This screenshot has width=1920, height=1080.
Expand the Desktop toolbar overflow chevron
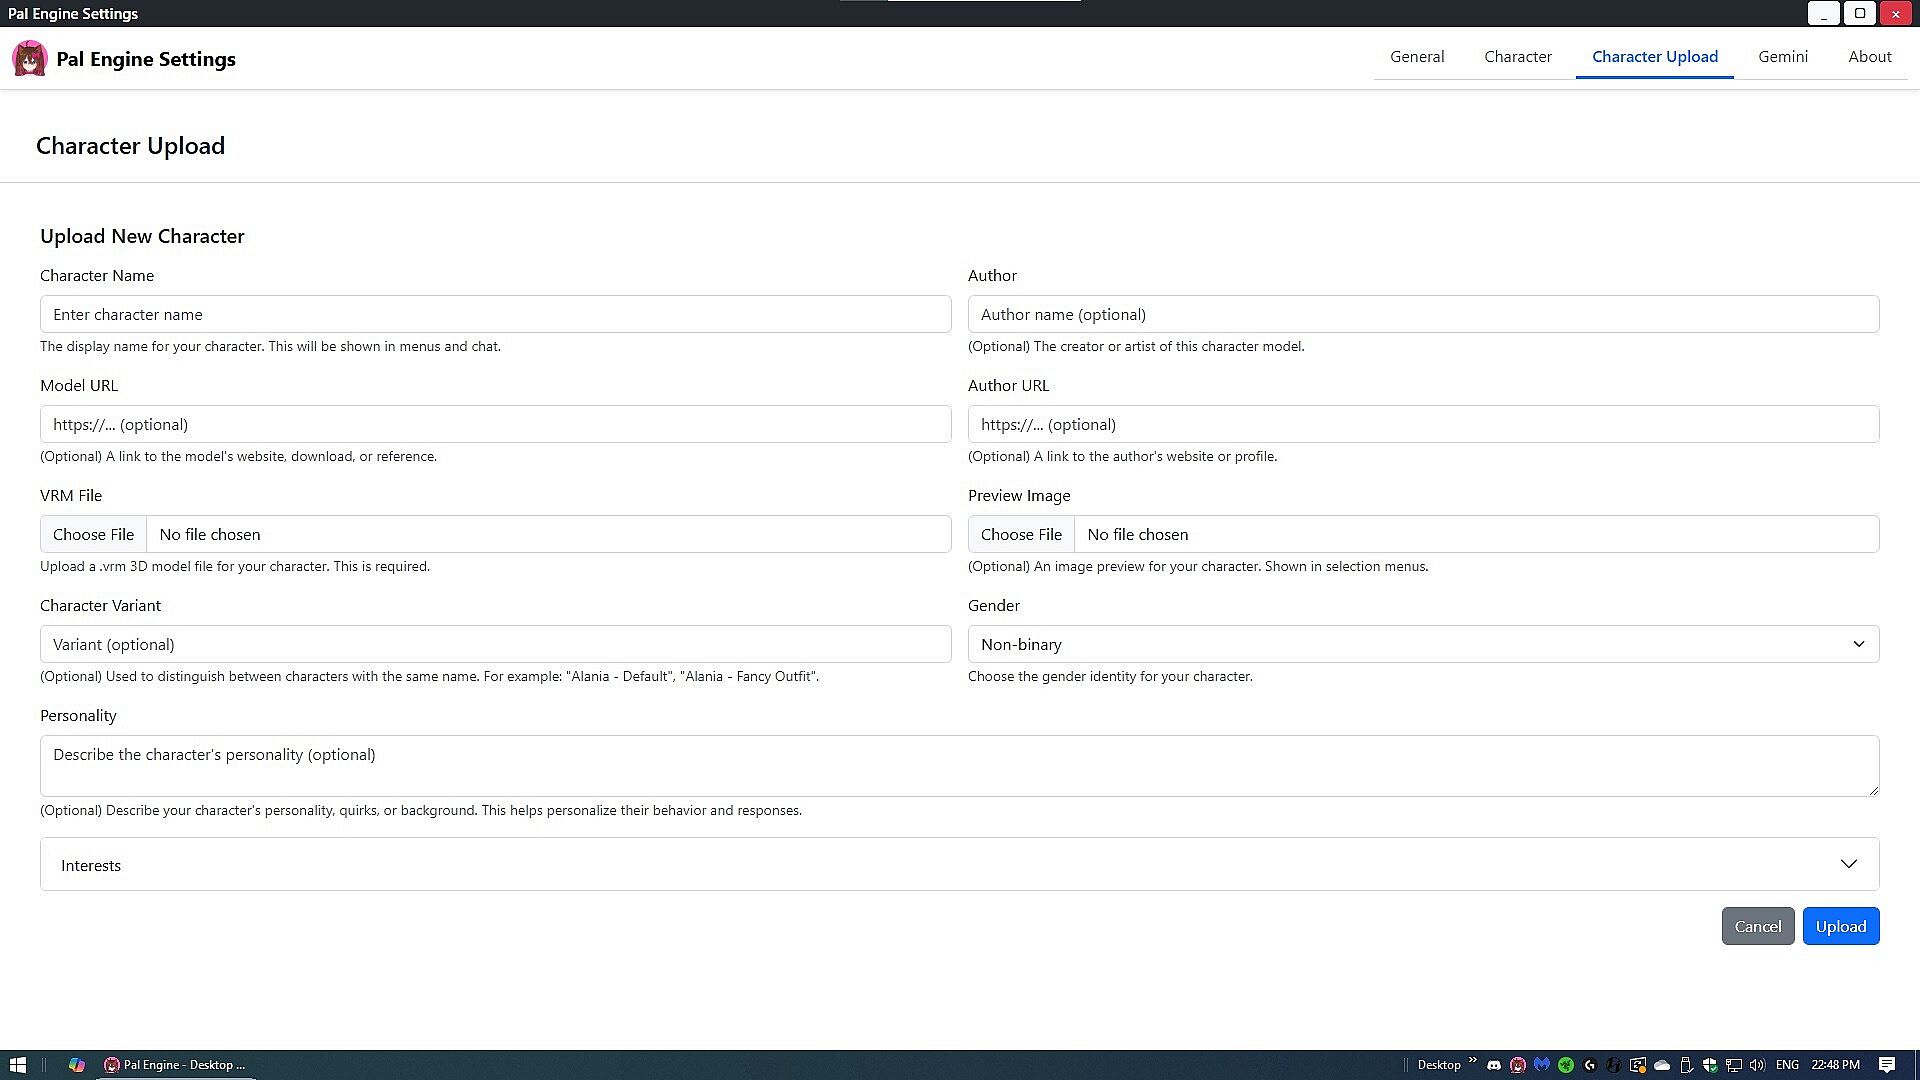[x=1472, y=1060]
